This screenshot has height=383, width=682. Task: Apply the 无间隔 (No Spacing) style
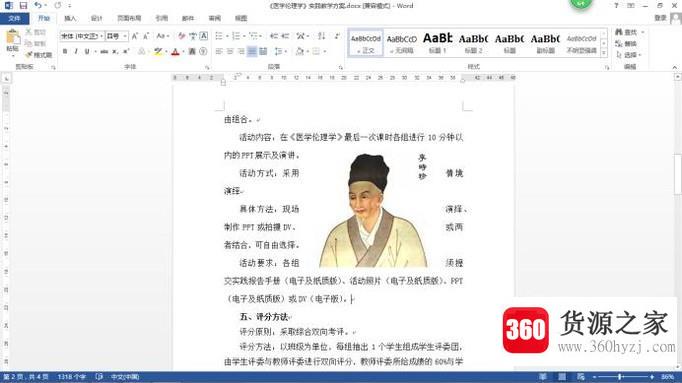[x=401, y=43]
